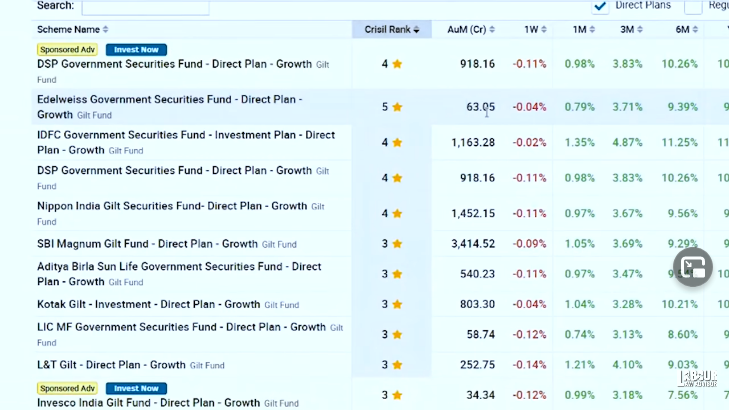This screenshot has height=410, width=729.
Task: Click 3M value 3.67% in Nippon India row
Action: pos(627,213)
